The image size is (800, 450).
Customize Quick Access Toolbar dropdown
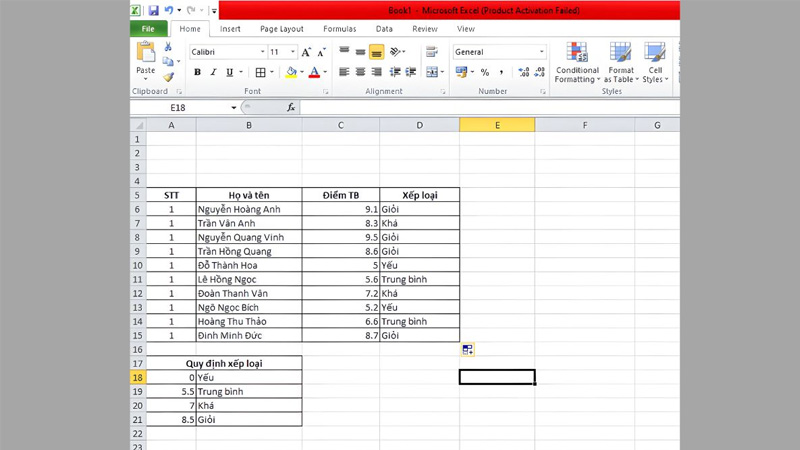(214, 11)
